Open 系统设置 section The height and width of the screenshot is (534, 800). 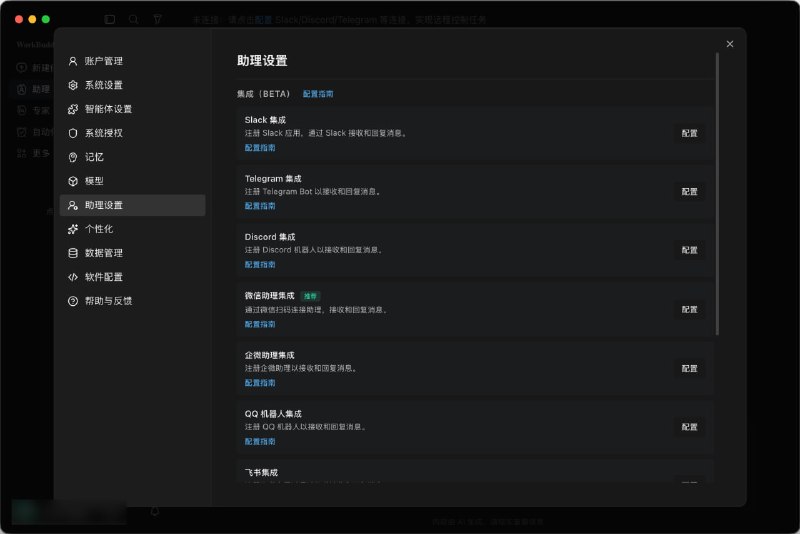pos(133,85)
